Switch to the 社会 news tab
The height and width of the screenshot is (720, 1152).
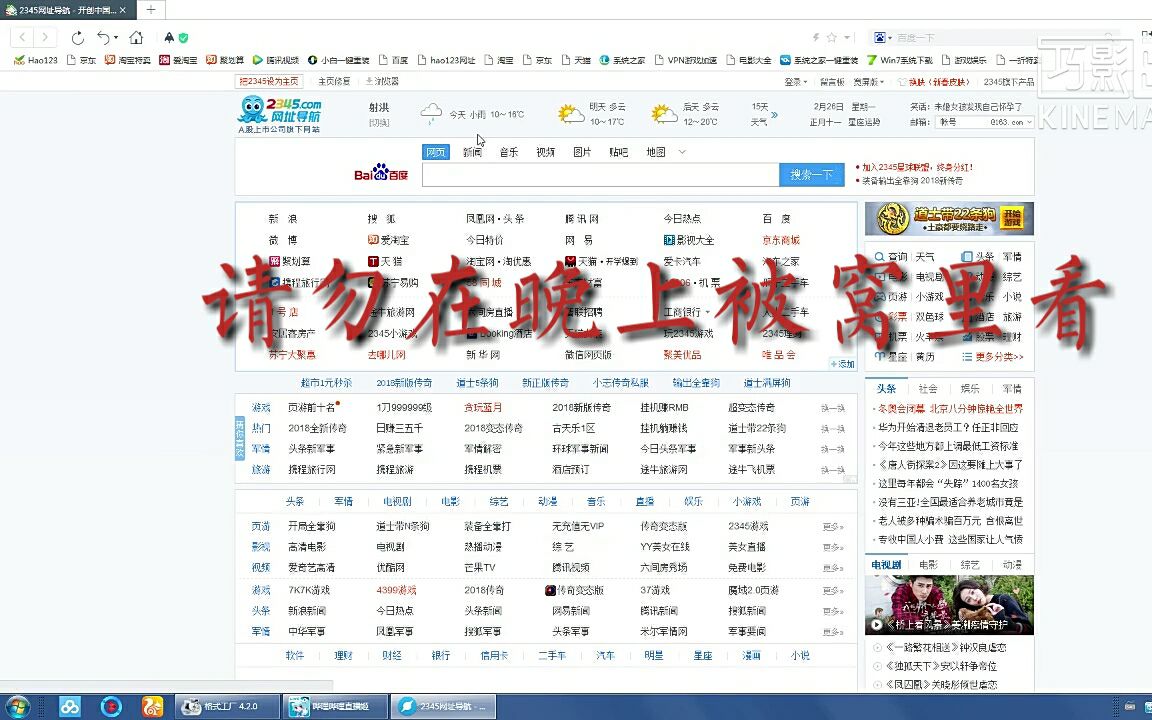(928, 389)
